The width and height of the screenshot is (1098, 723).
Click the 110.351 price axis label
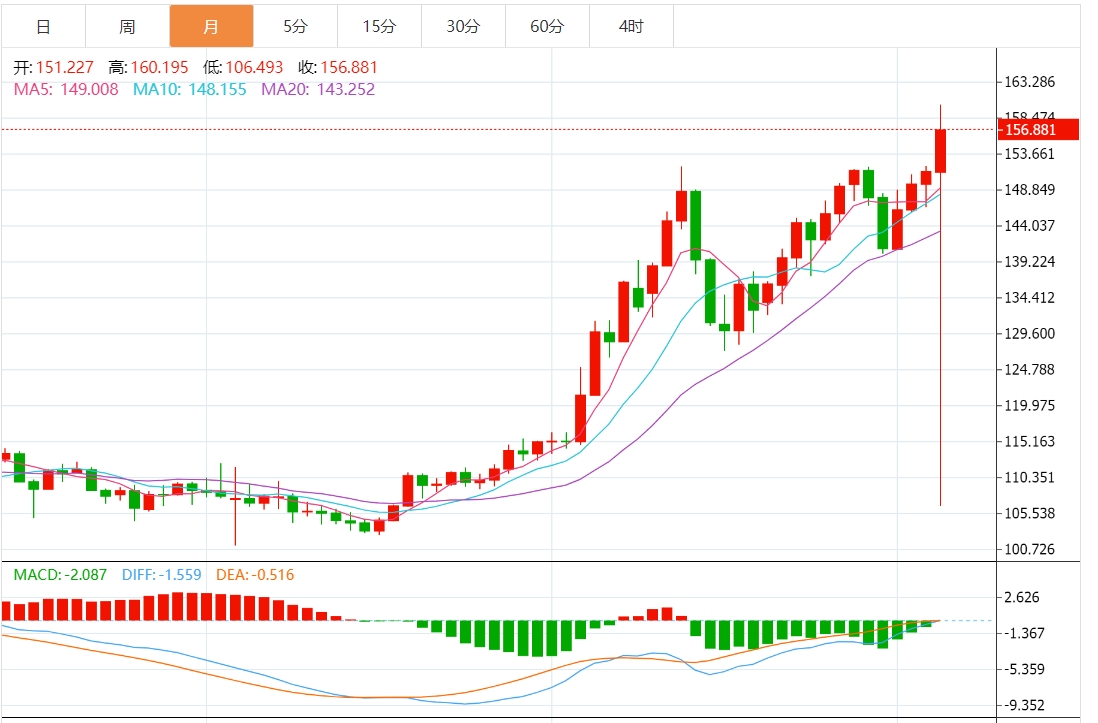tap(1029, 478)
